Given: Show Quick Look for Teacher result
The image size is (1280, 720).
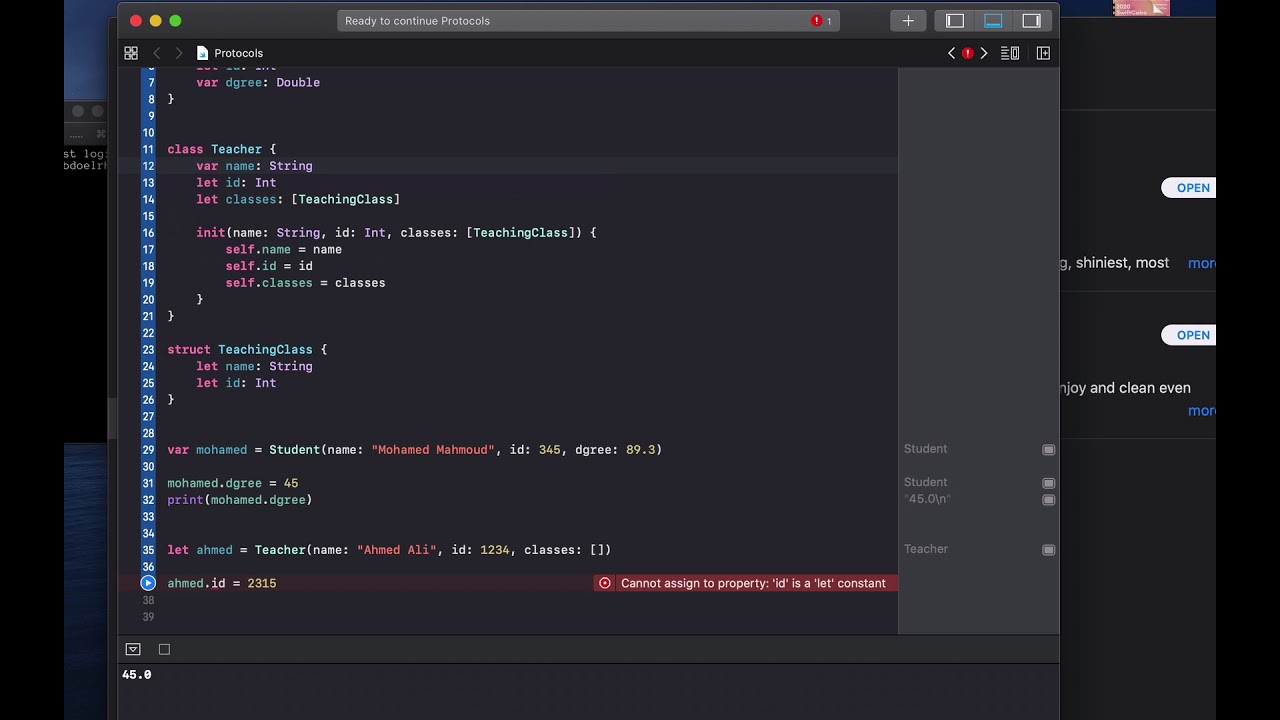Looking at the screenshot, I should pos(1048,550).
